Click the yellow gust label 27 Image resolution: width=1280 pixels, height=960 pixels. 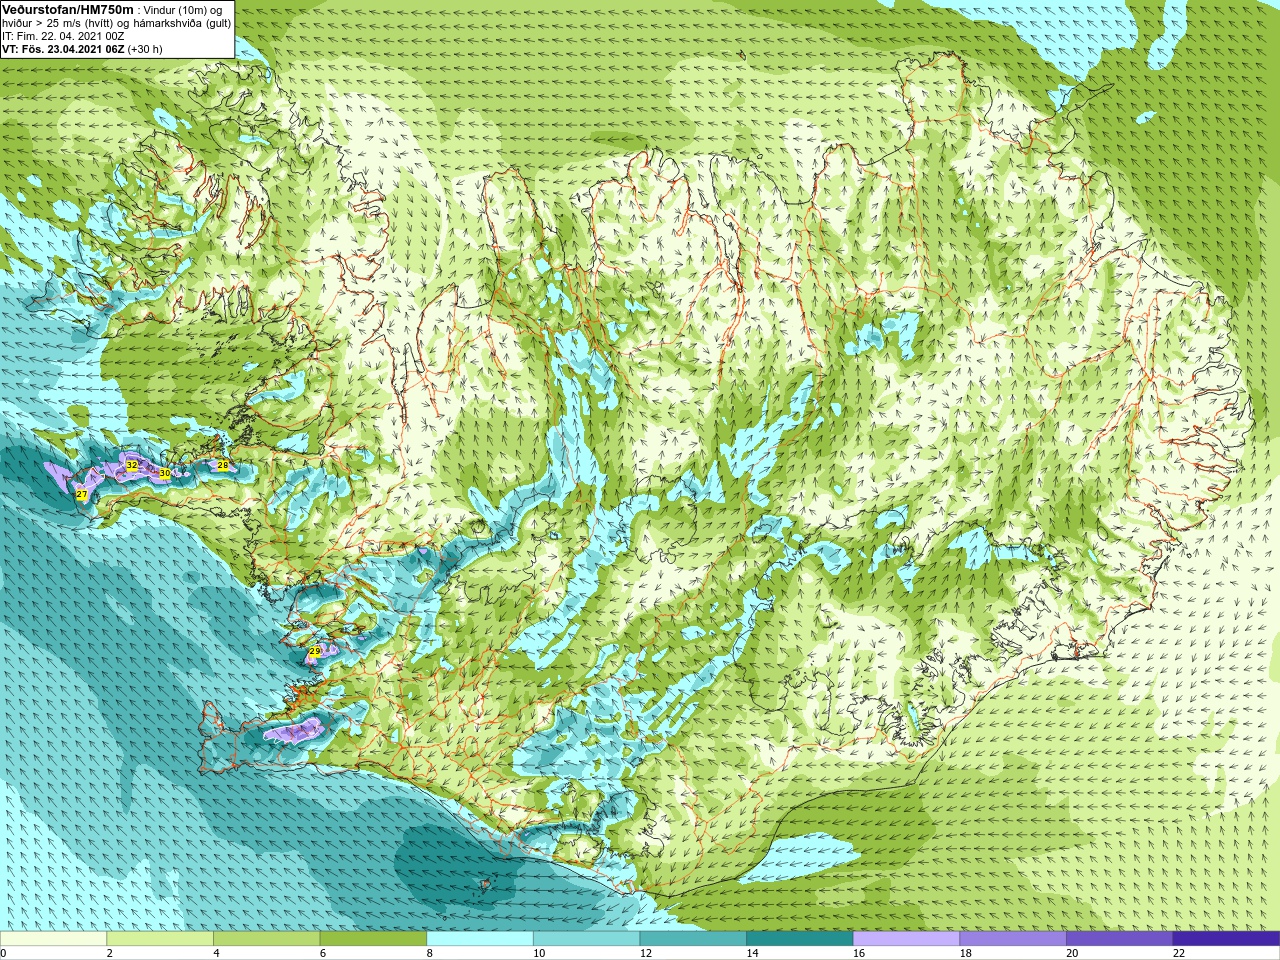pos(81,494)
